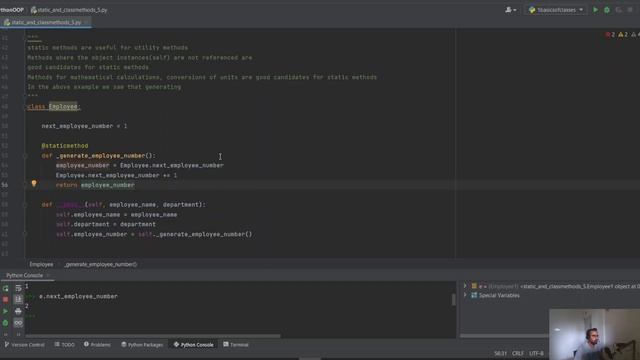Click the console input prompt line

(241, 316)
